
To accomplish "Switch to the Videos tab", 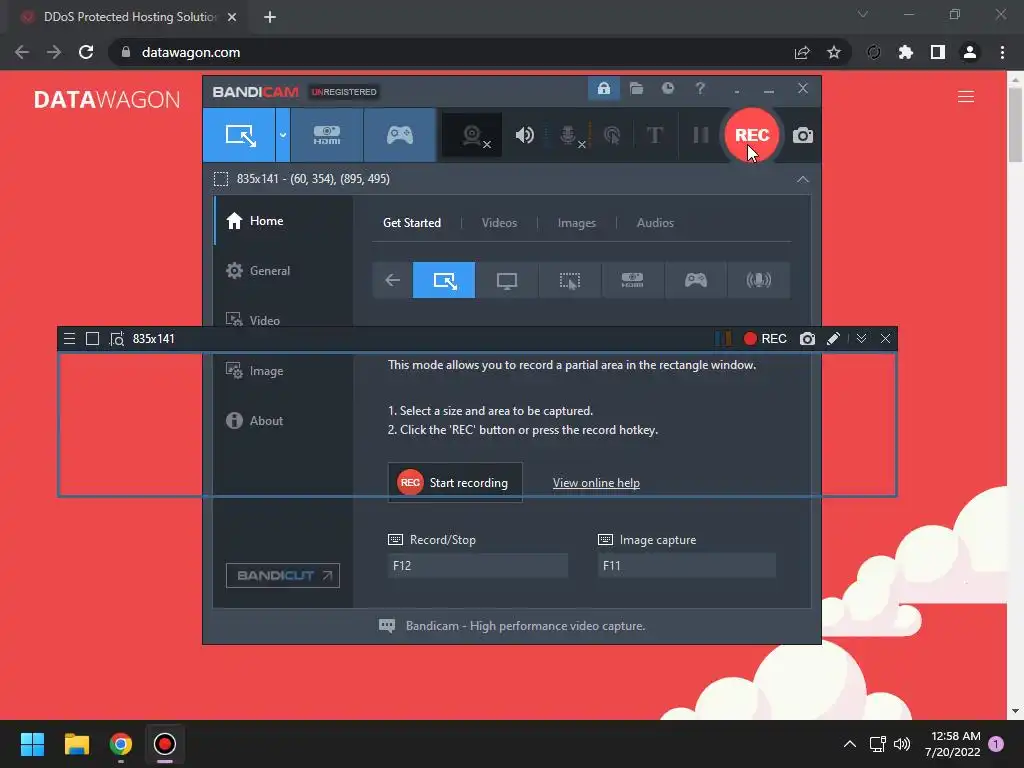I will 499,223.
